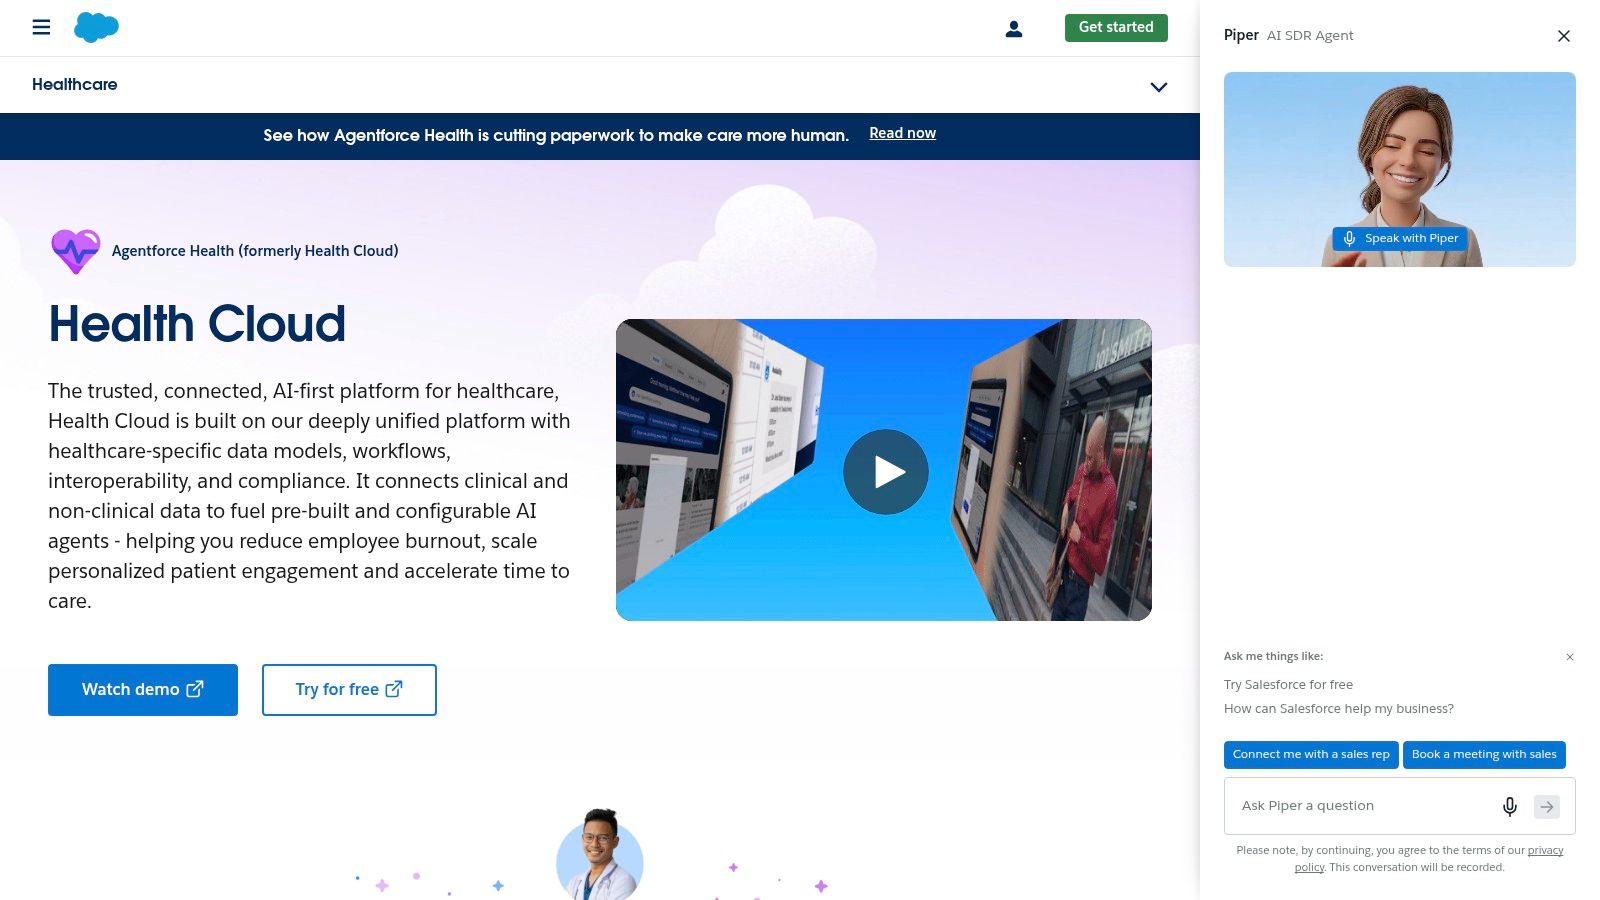Click the Get started button

click(1116, 28)
